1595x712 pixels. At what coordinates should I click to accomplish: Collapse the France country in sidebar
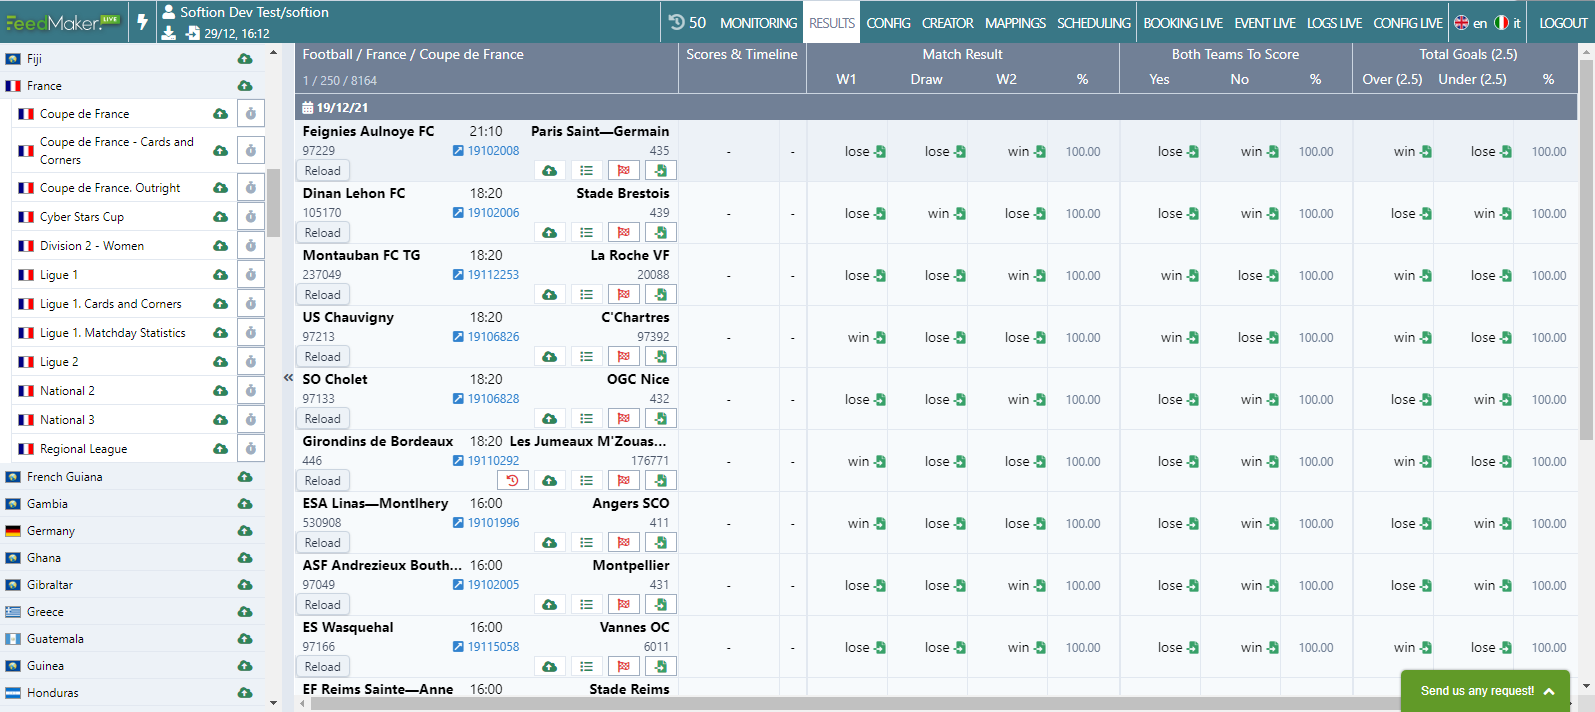(x=44, y=86)
